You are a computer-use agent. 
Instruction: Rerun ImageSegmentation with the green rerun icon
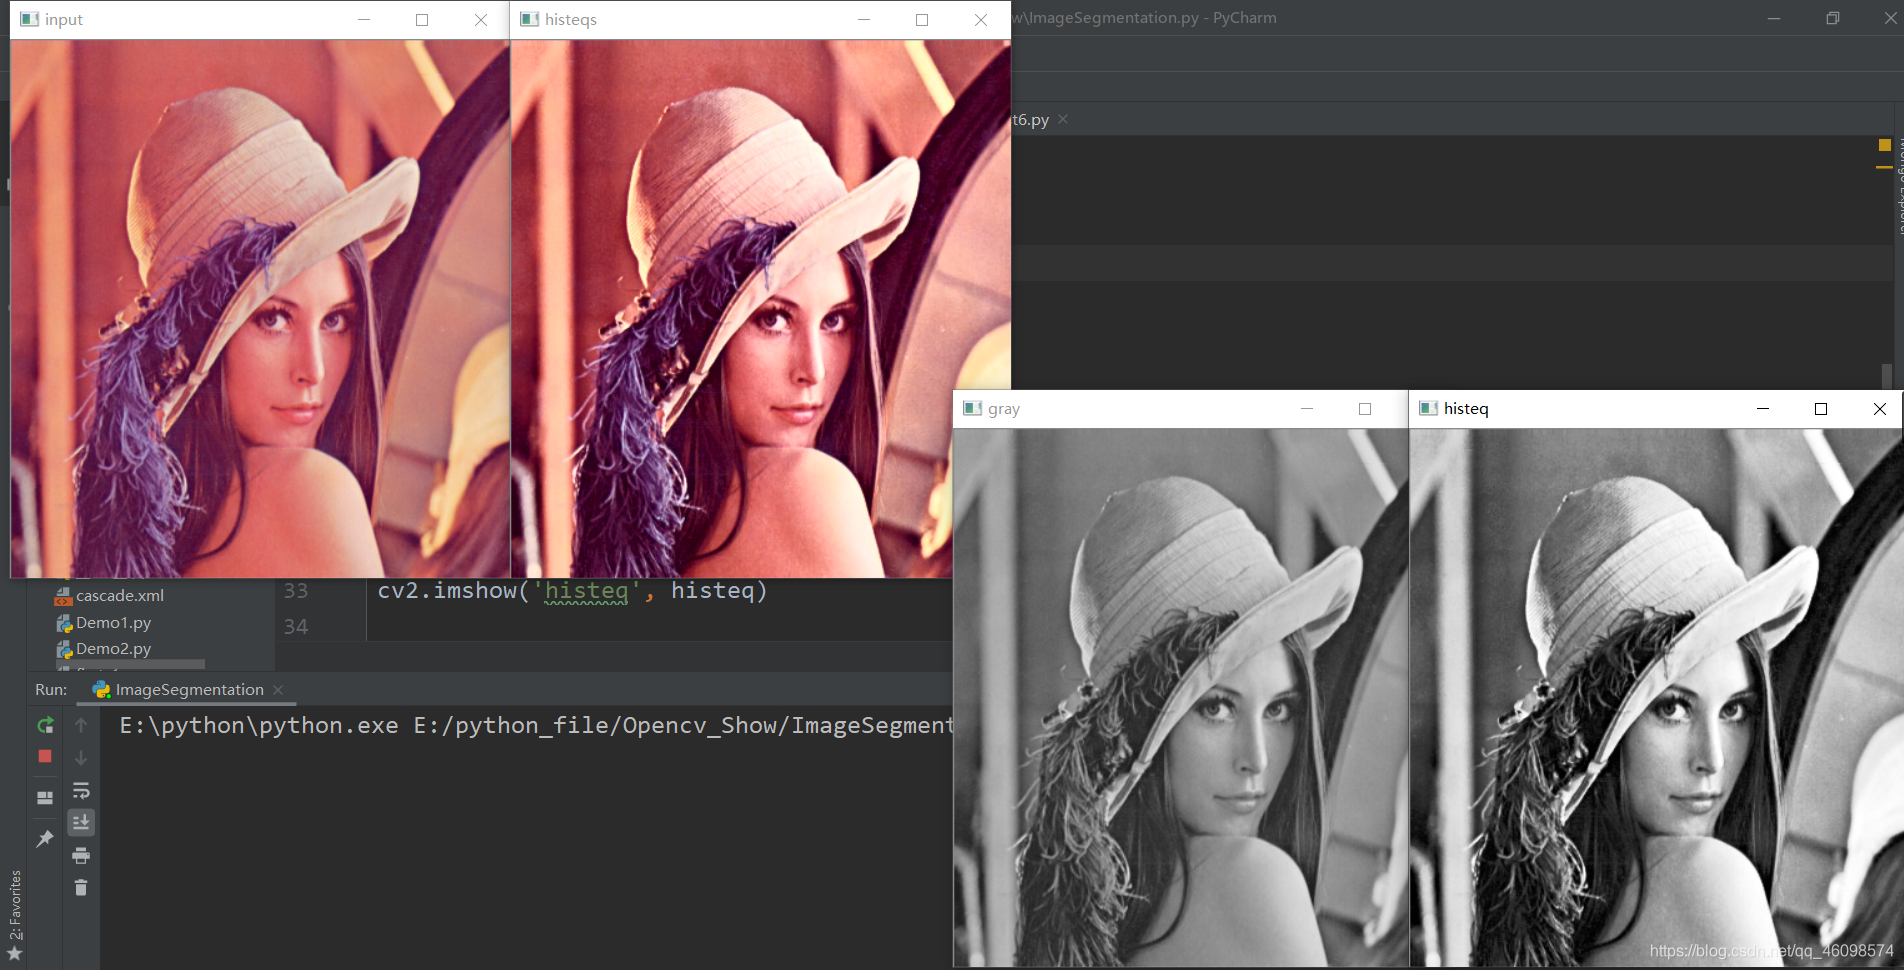[45, 725]
